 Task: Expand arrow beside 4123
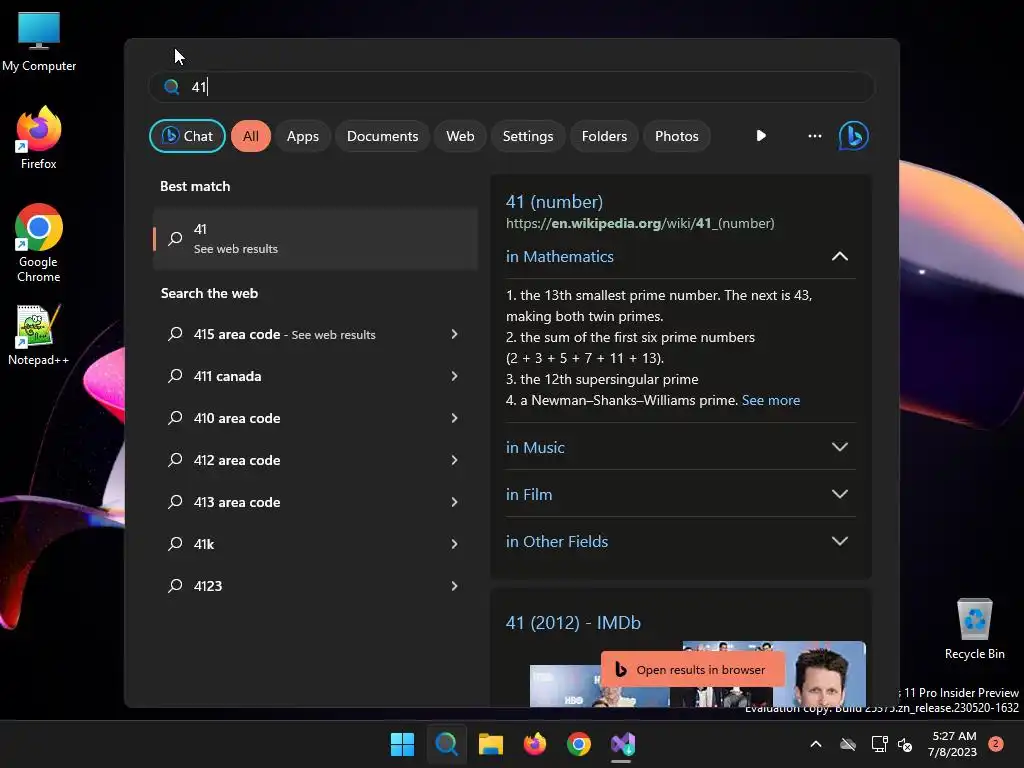[x=455, y=586]
